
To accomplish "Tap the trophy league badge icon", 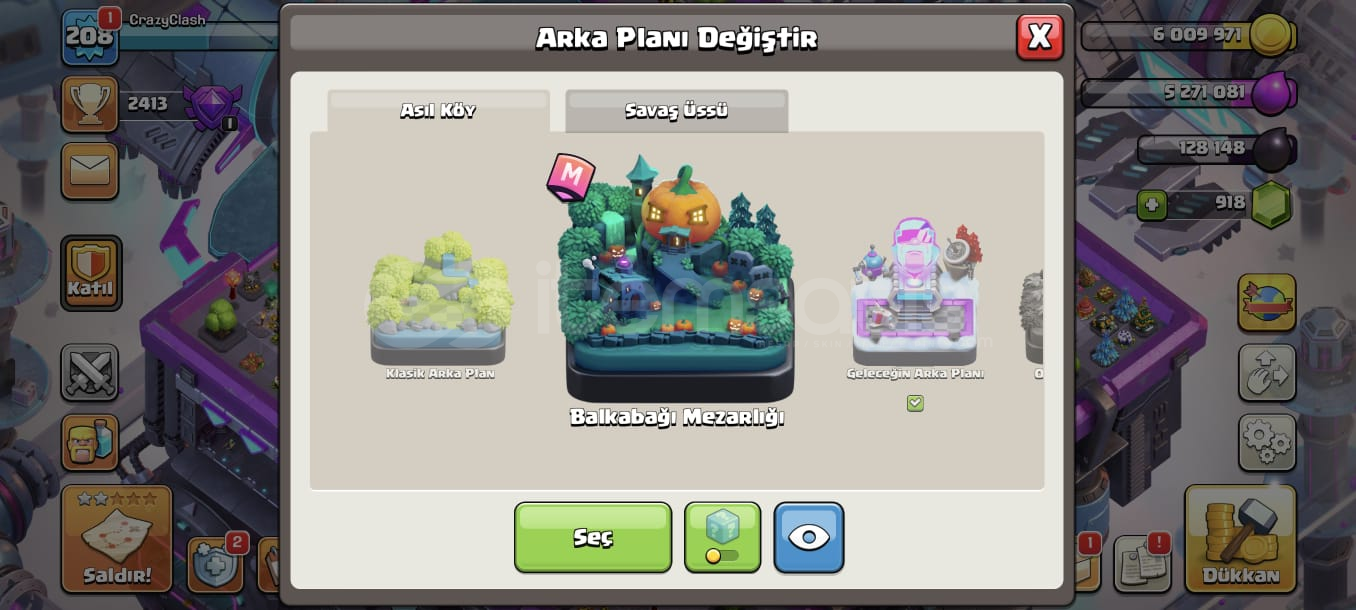I will coord(213,104).
